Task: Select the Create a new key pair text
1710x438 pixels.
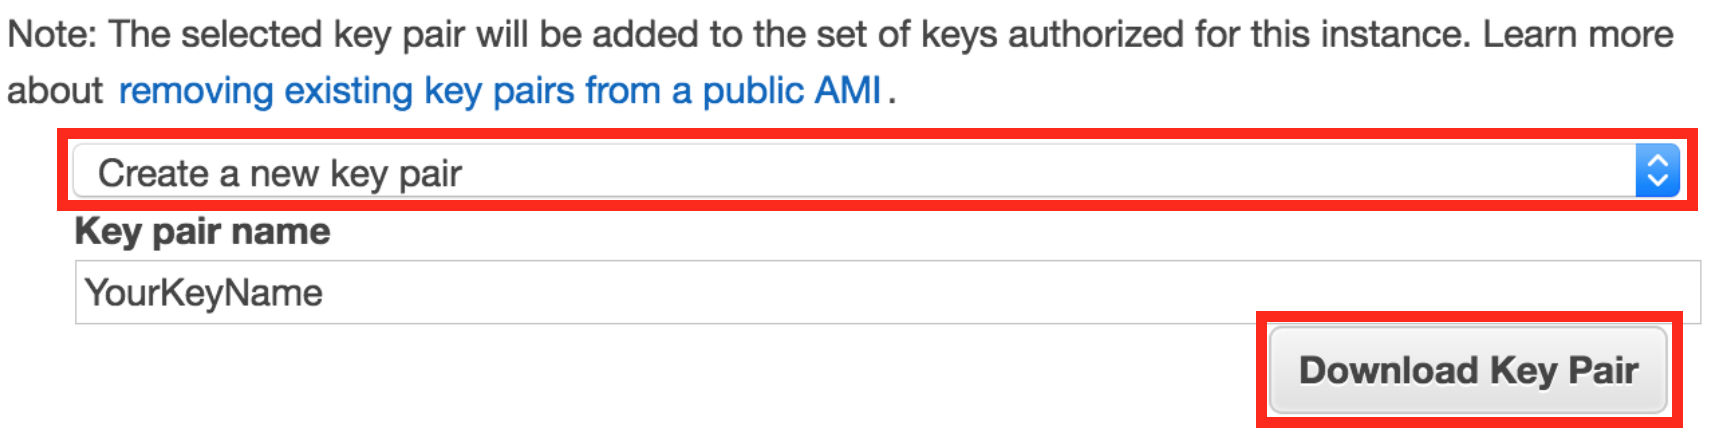Action: tap(280, 173)
